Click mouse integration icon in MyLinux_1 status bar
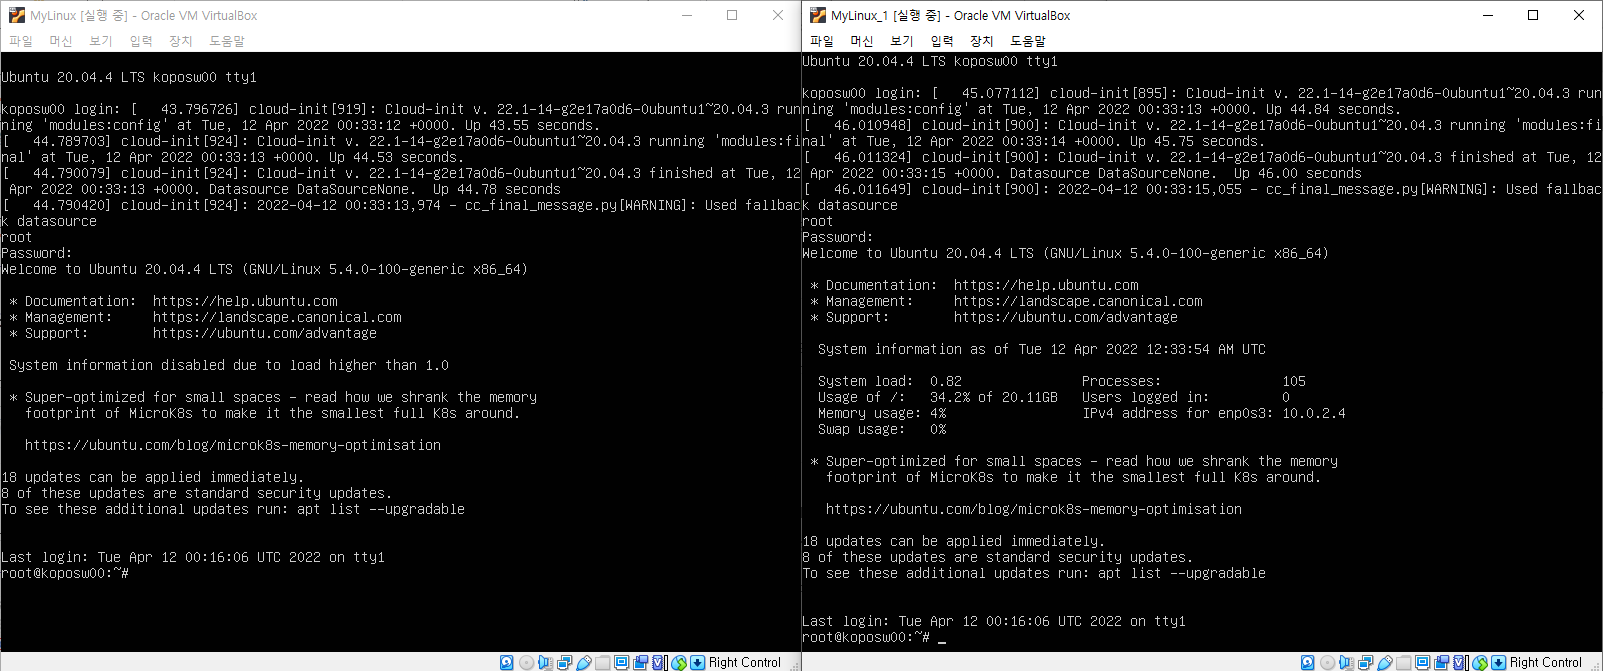This screenshot has height=671, width=1603. coord(1480,662)
